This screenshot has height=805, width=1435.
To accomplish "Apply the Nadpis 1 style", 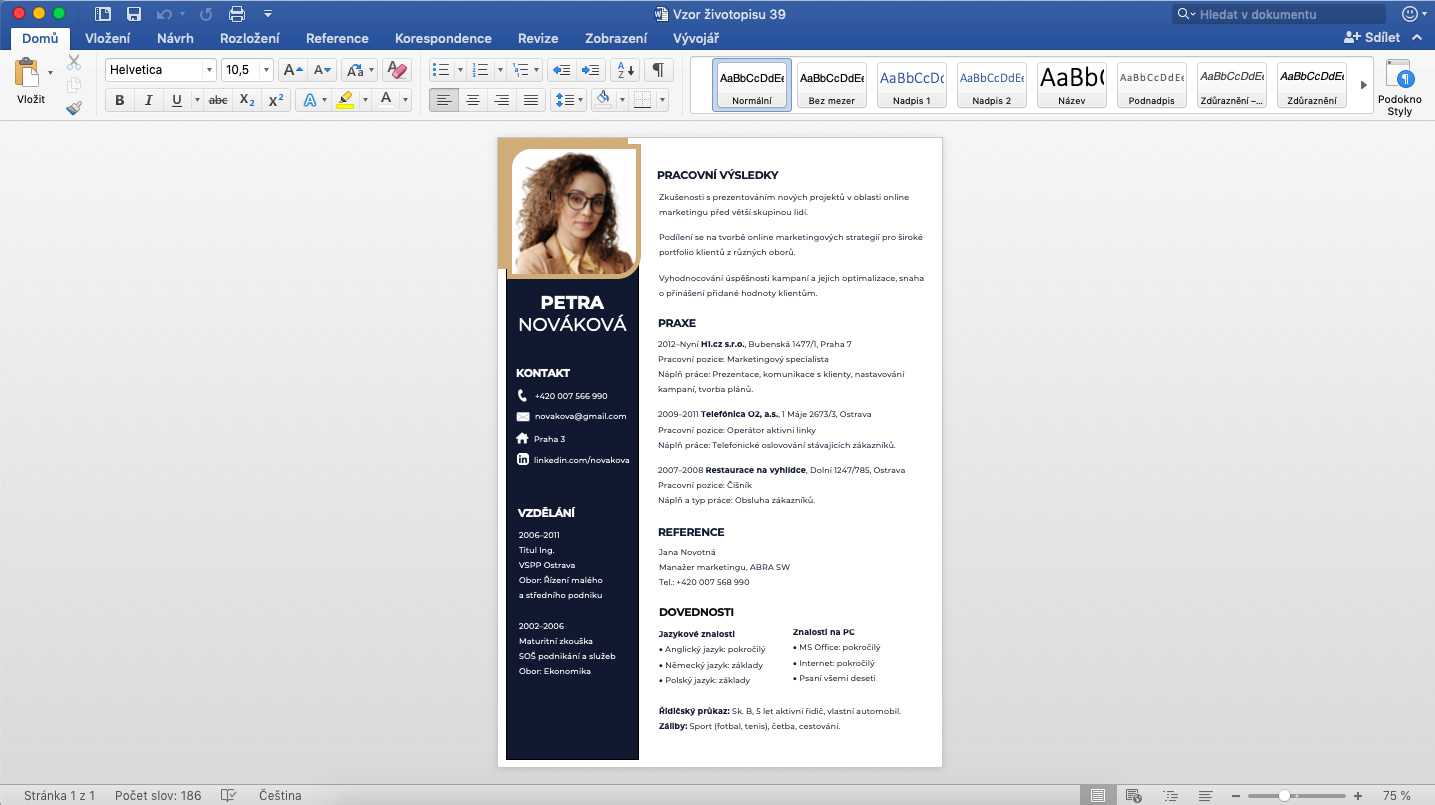I will click(x=912, y=85).
